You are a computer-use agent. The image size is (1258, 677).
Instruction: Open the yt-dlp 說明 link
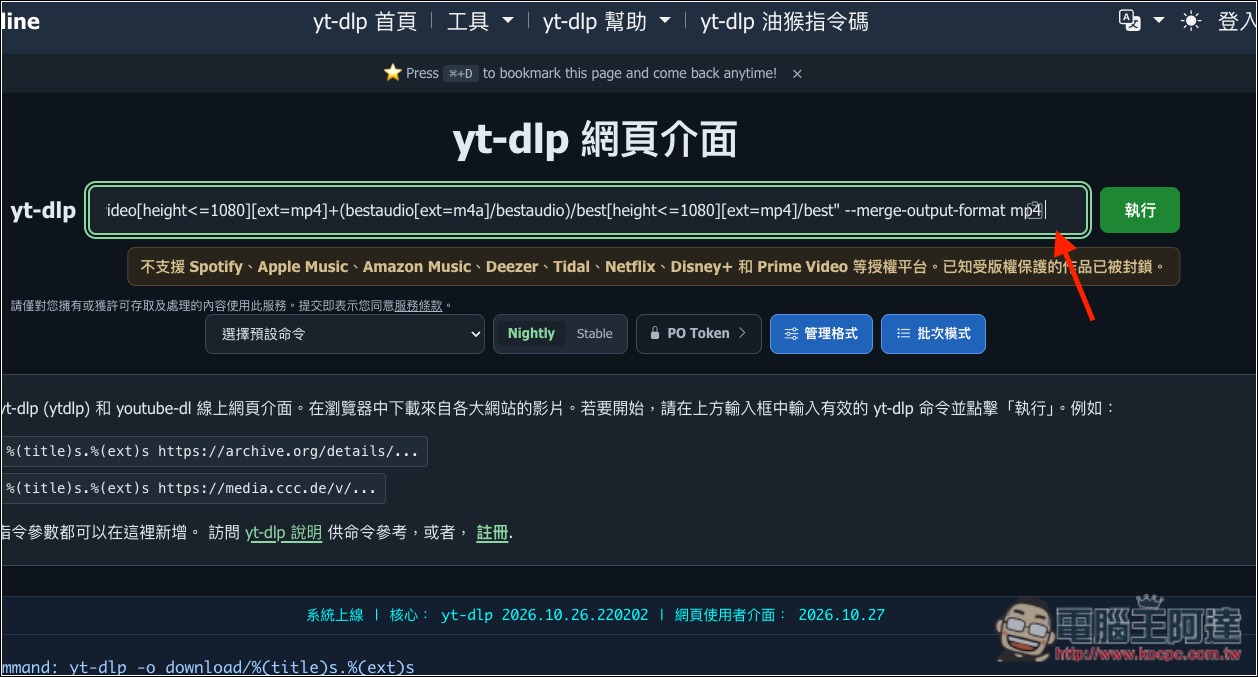284,533
